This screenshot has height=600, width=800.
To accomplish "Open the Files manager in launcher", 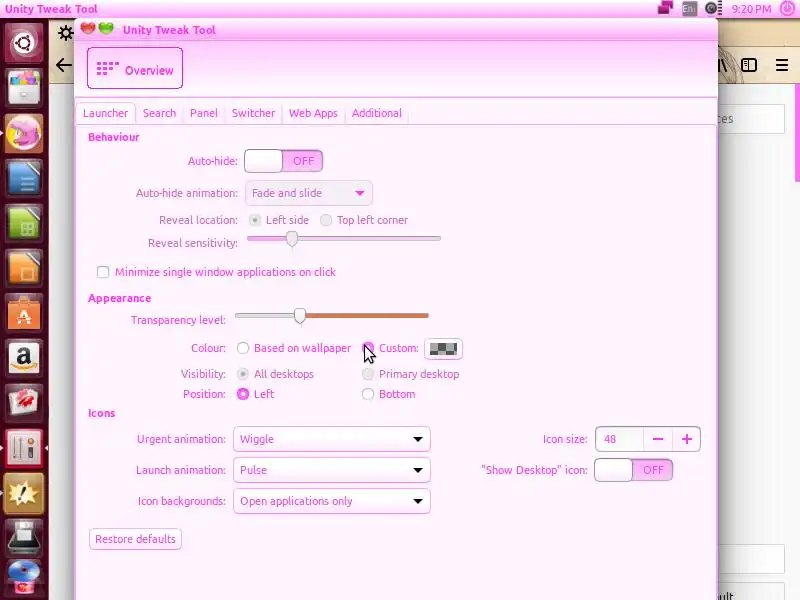I will (x=23, y=88).
